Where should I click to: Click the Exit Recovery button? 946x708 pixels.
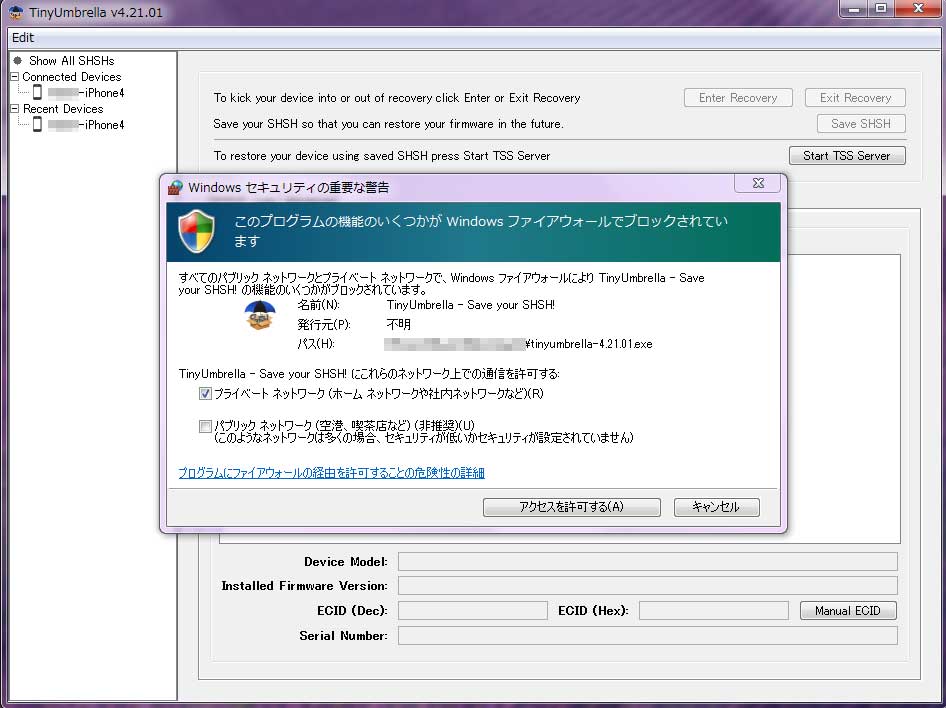click(856, 98)
